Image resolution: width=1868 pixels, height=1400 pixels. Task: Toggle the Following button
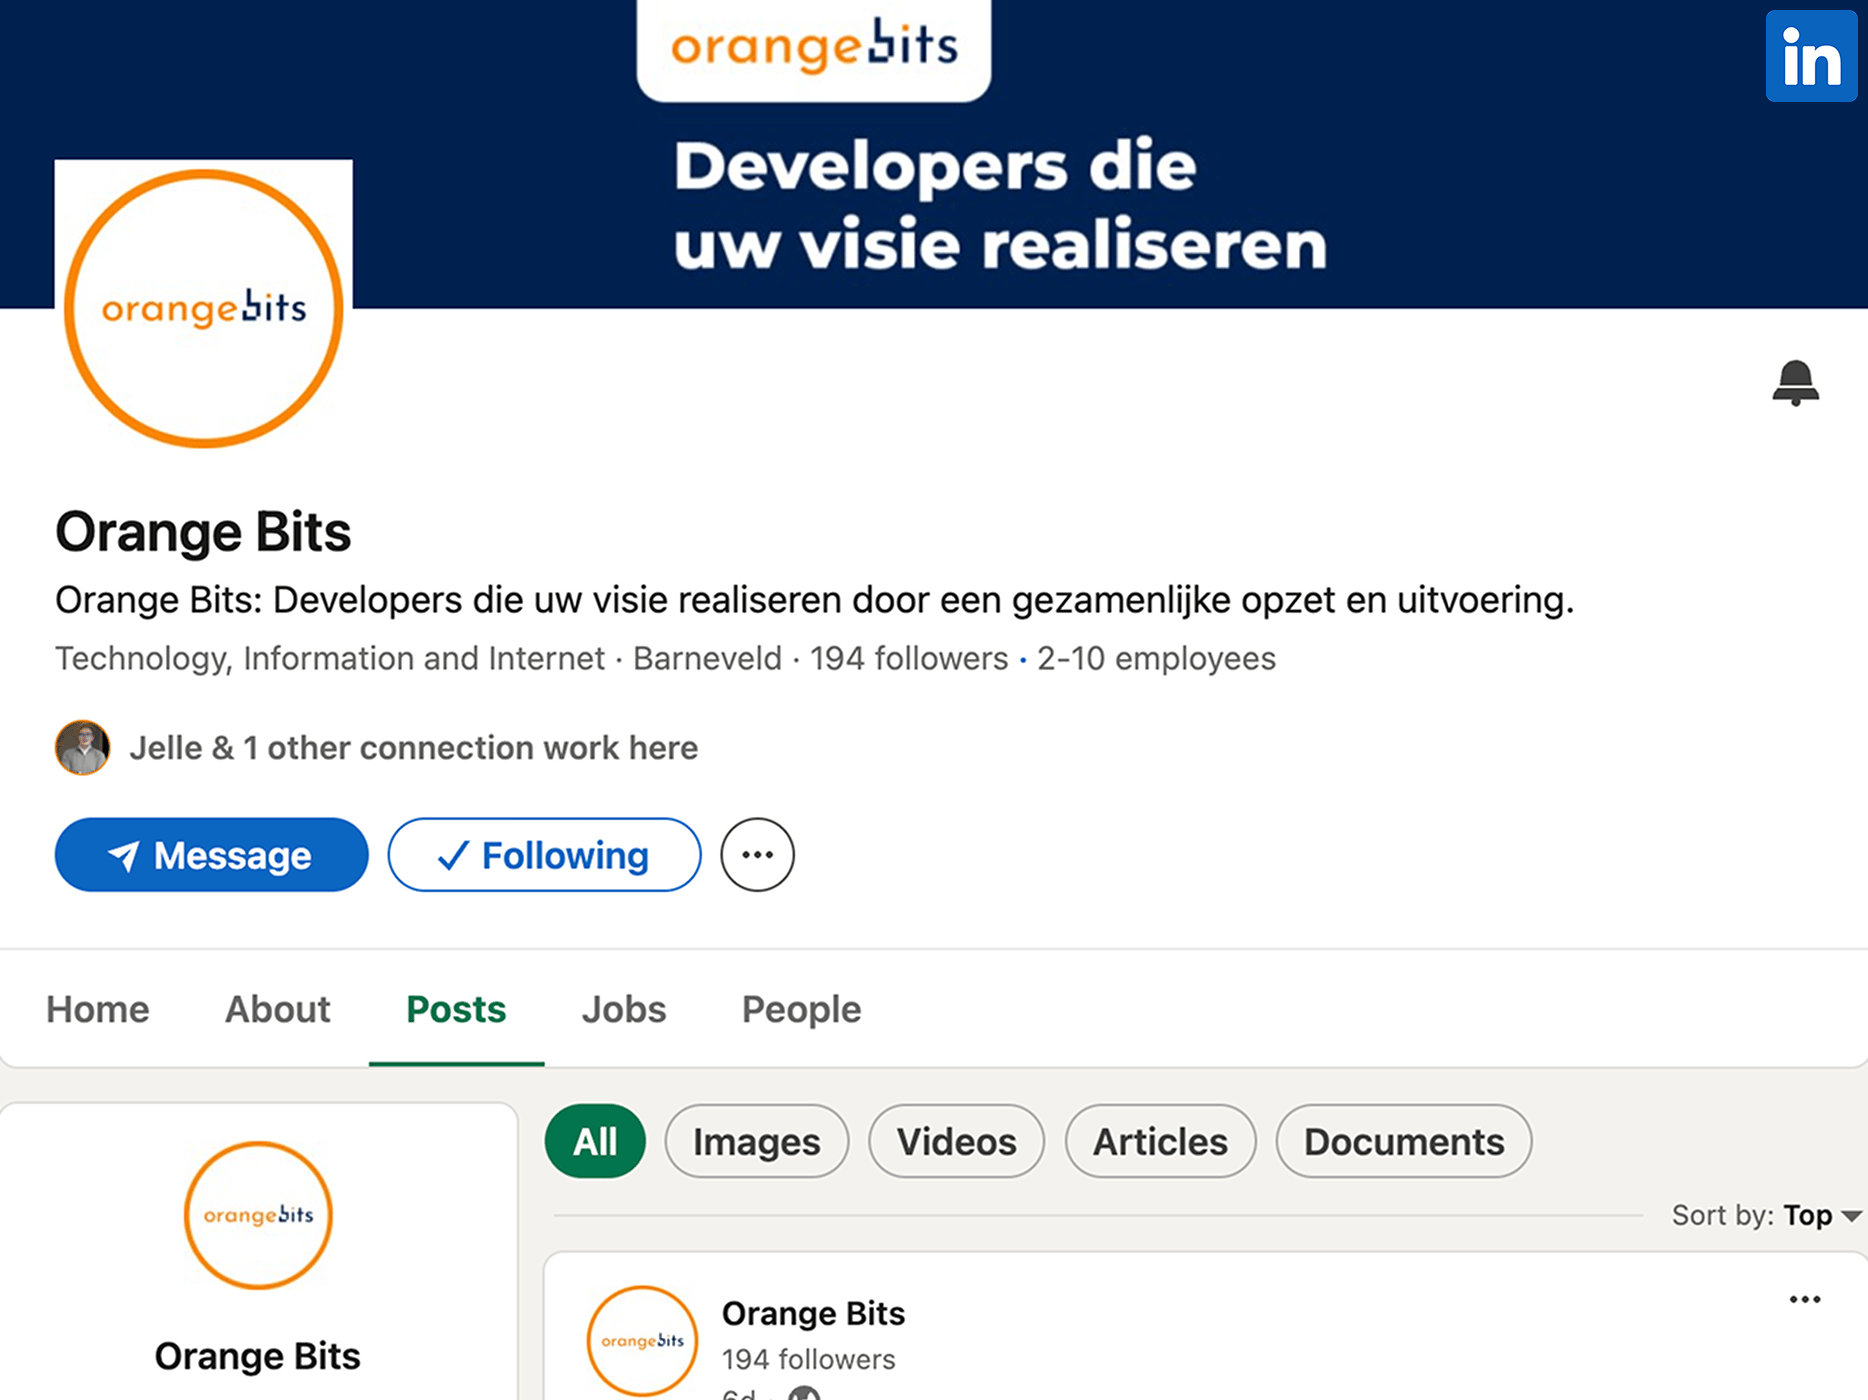[x=545, y=855]
